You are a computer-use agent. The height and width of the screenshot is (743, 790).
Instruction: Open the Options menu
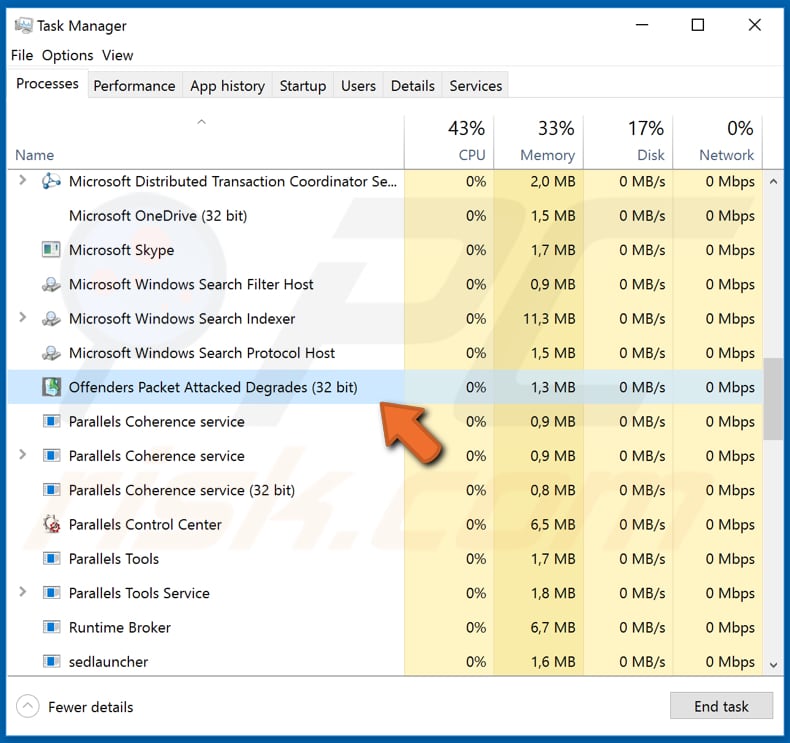point(68,55)
